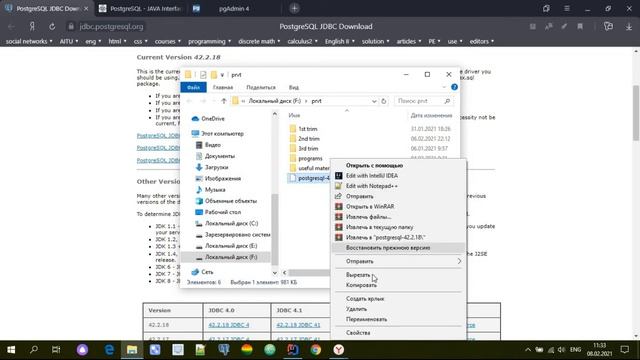This screenshot has width=640, height=360.
Task: Select Локальный диск (E:) drive
Action: 231,246
